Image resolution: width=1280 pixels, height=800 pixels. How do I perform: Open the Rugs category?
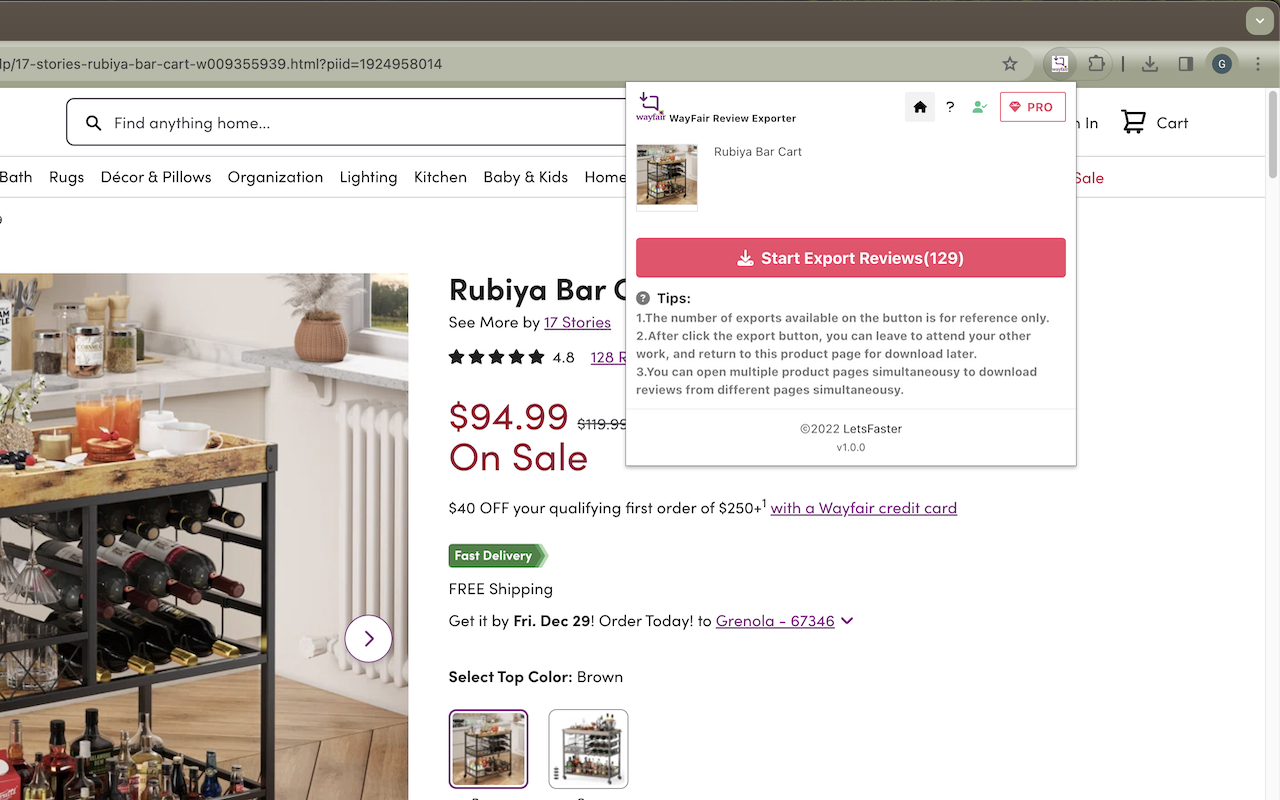click(66, 177)
